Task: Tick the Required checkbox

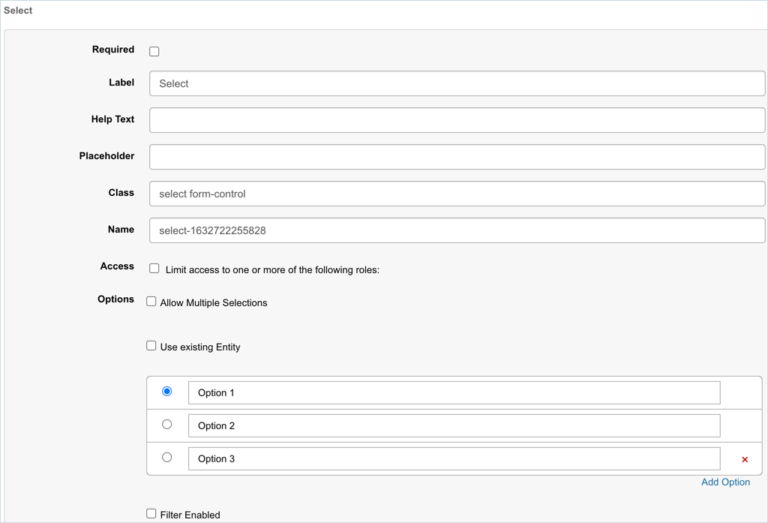Action: coord(154,51)
